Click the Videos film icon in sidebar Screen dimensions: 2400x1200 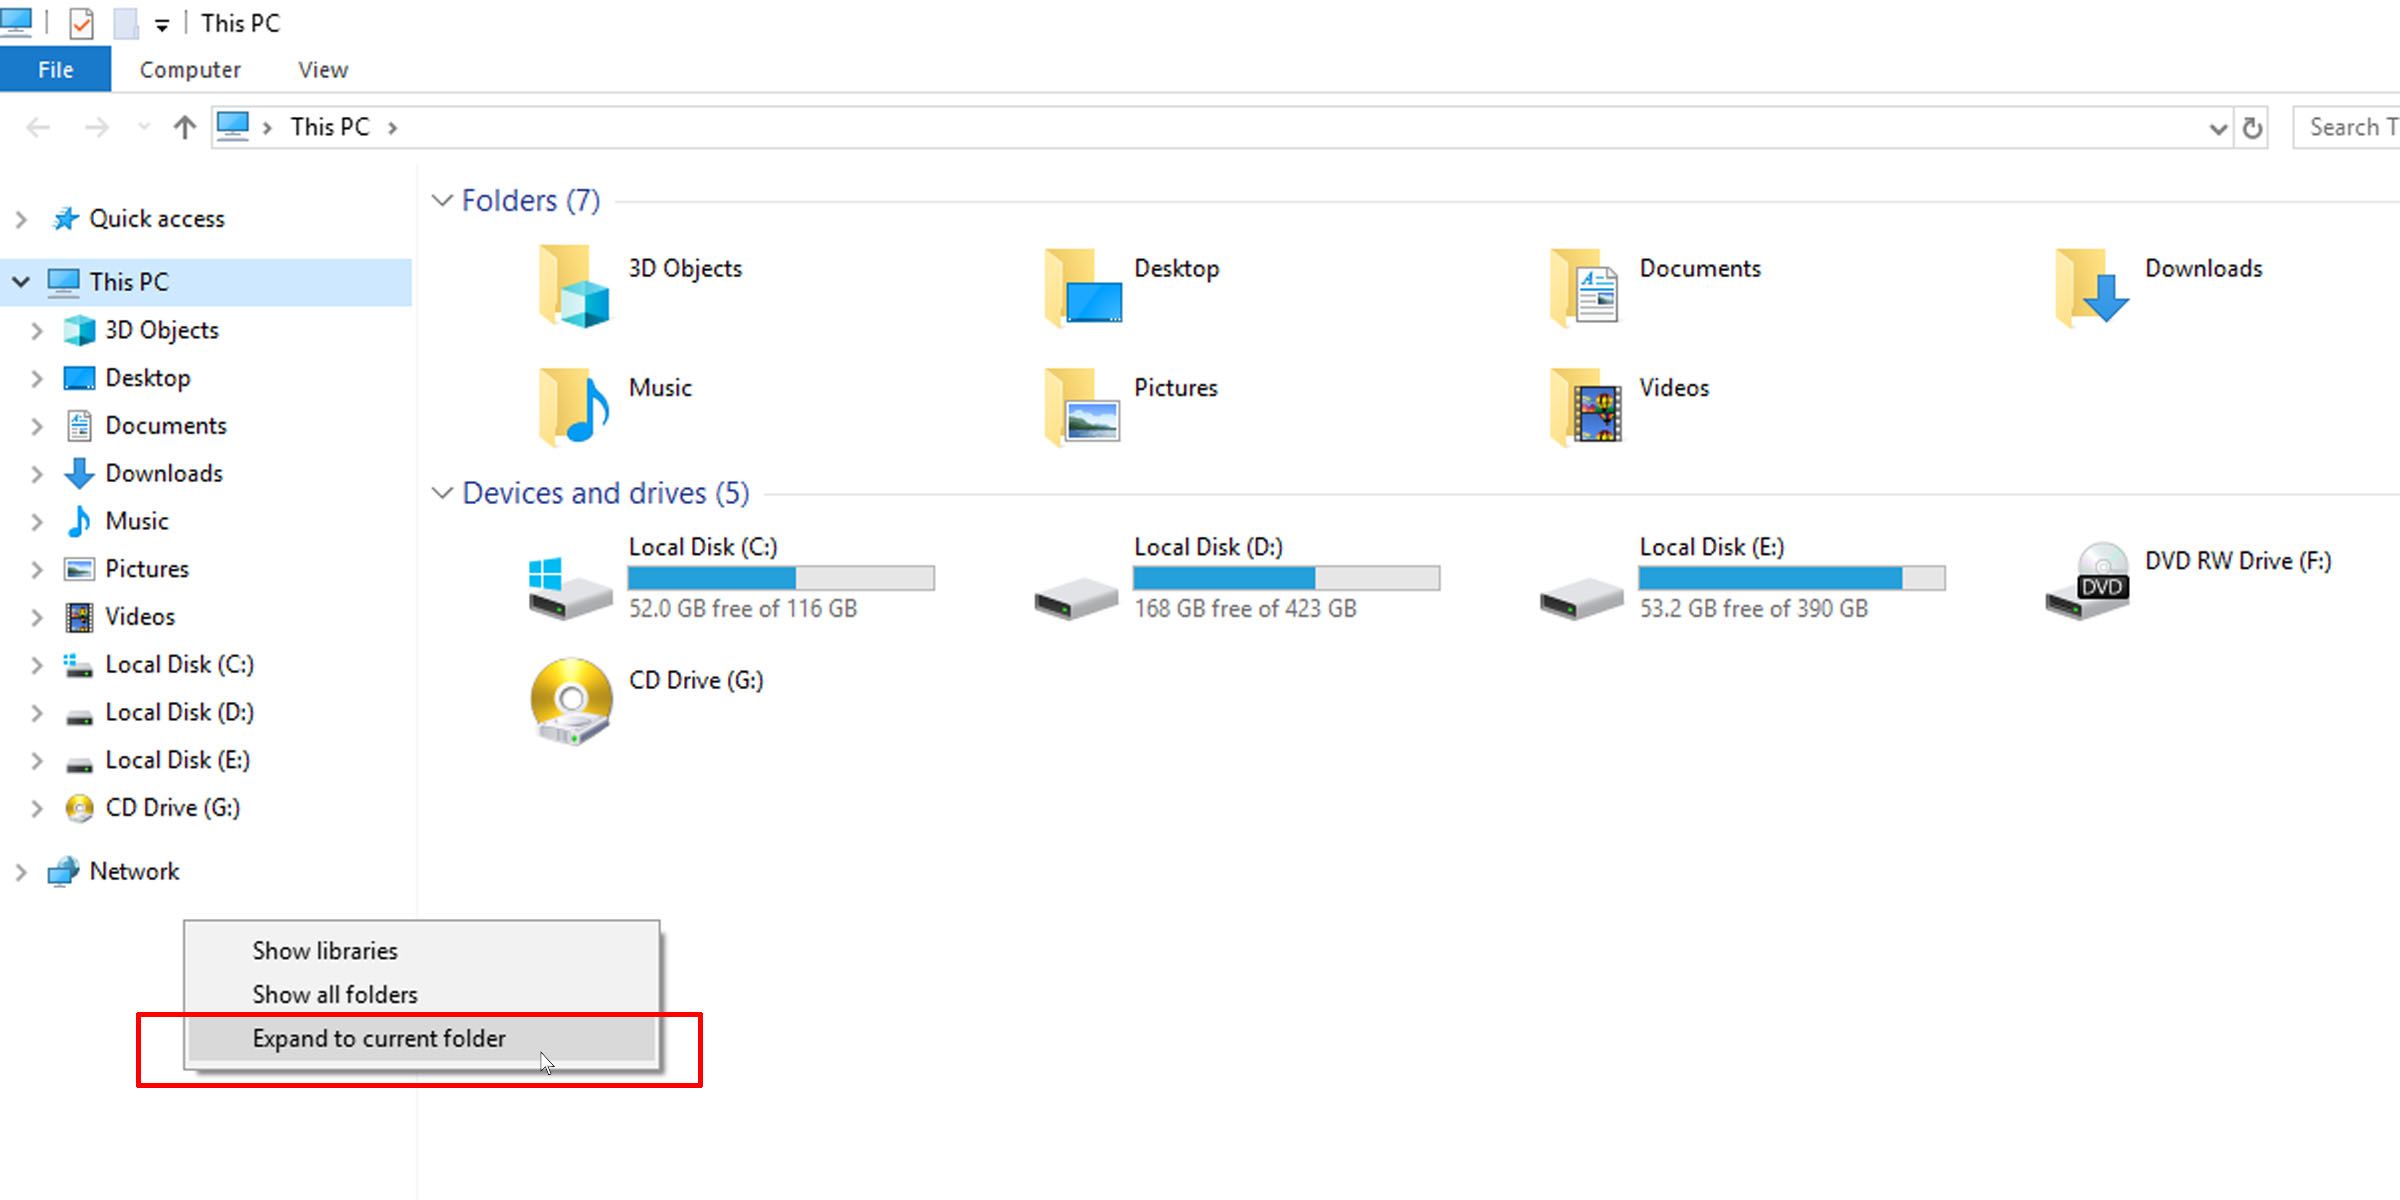[x=79, y=617]
